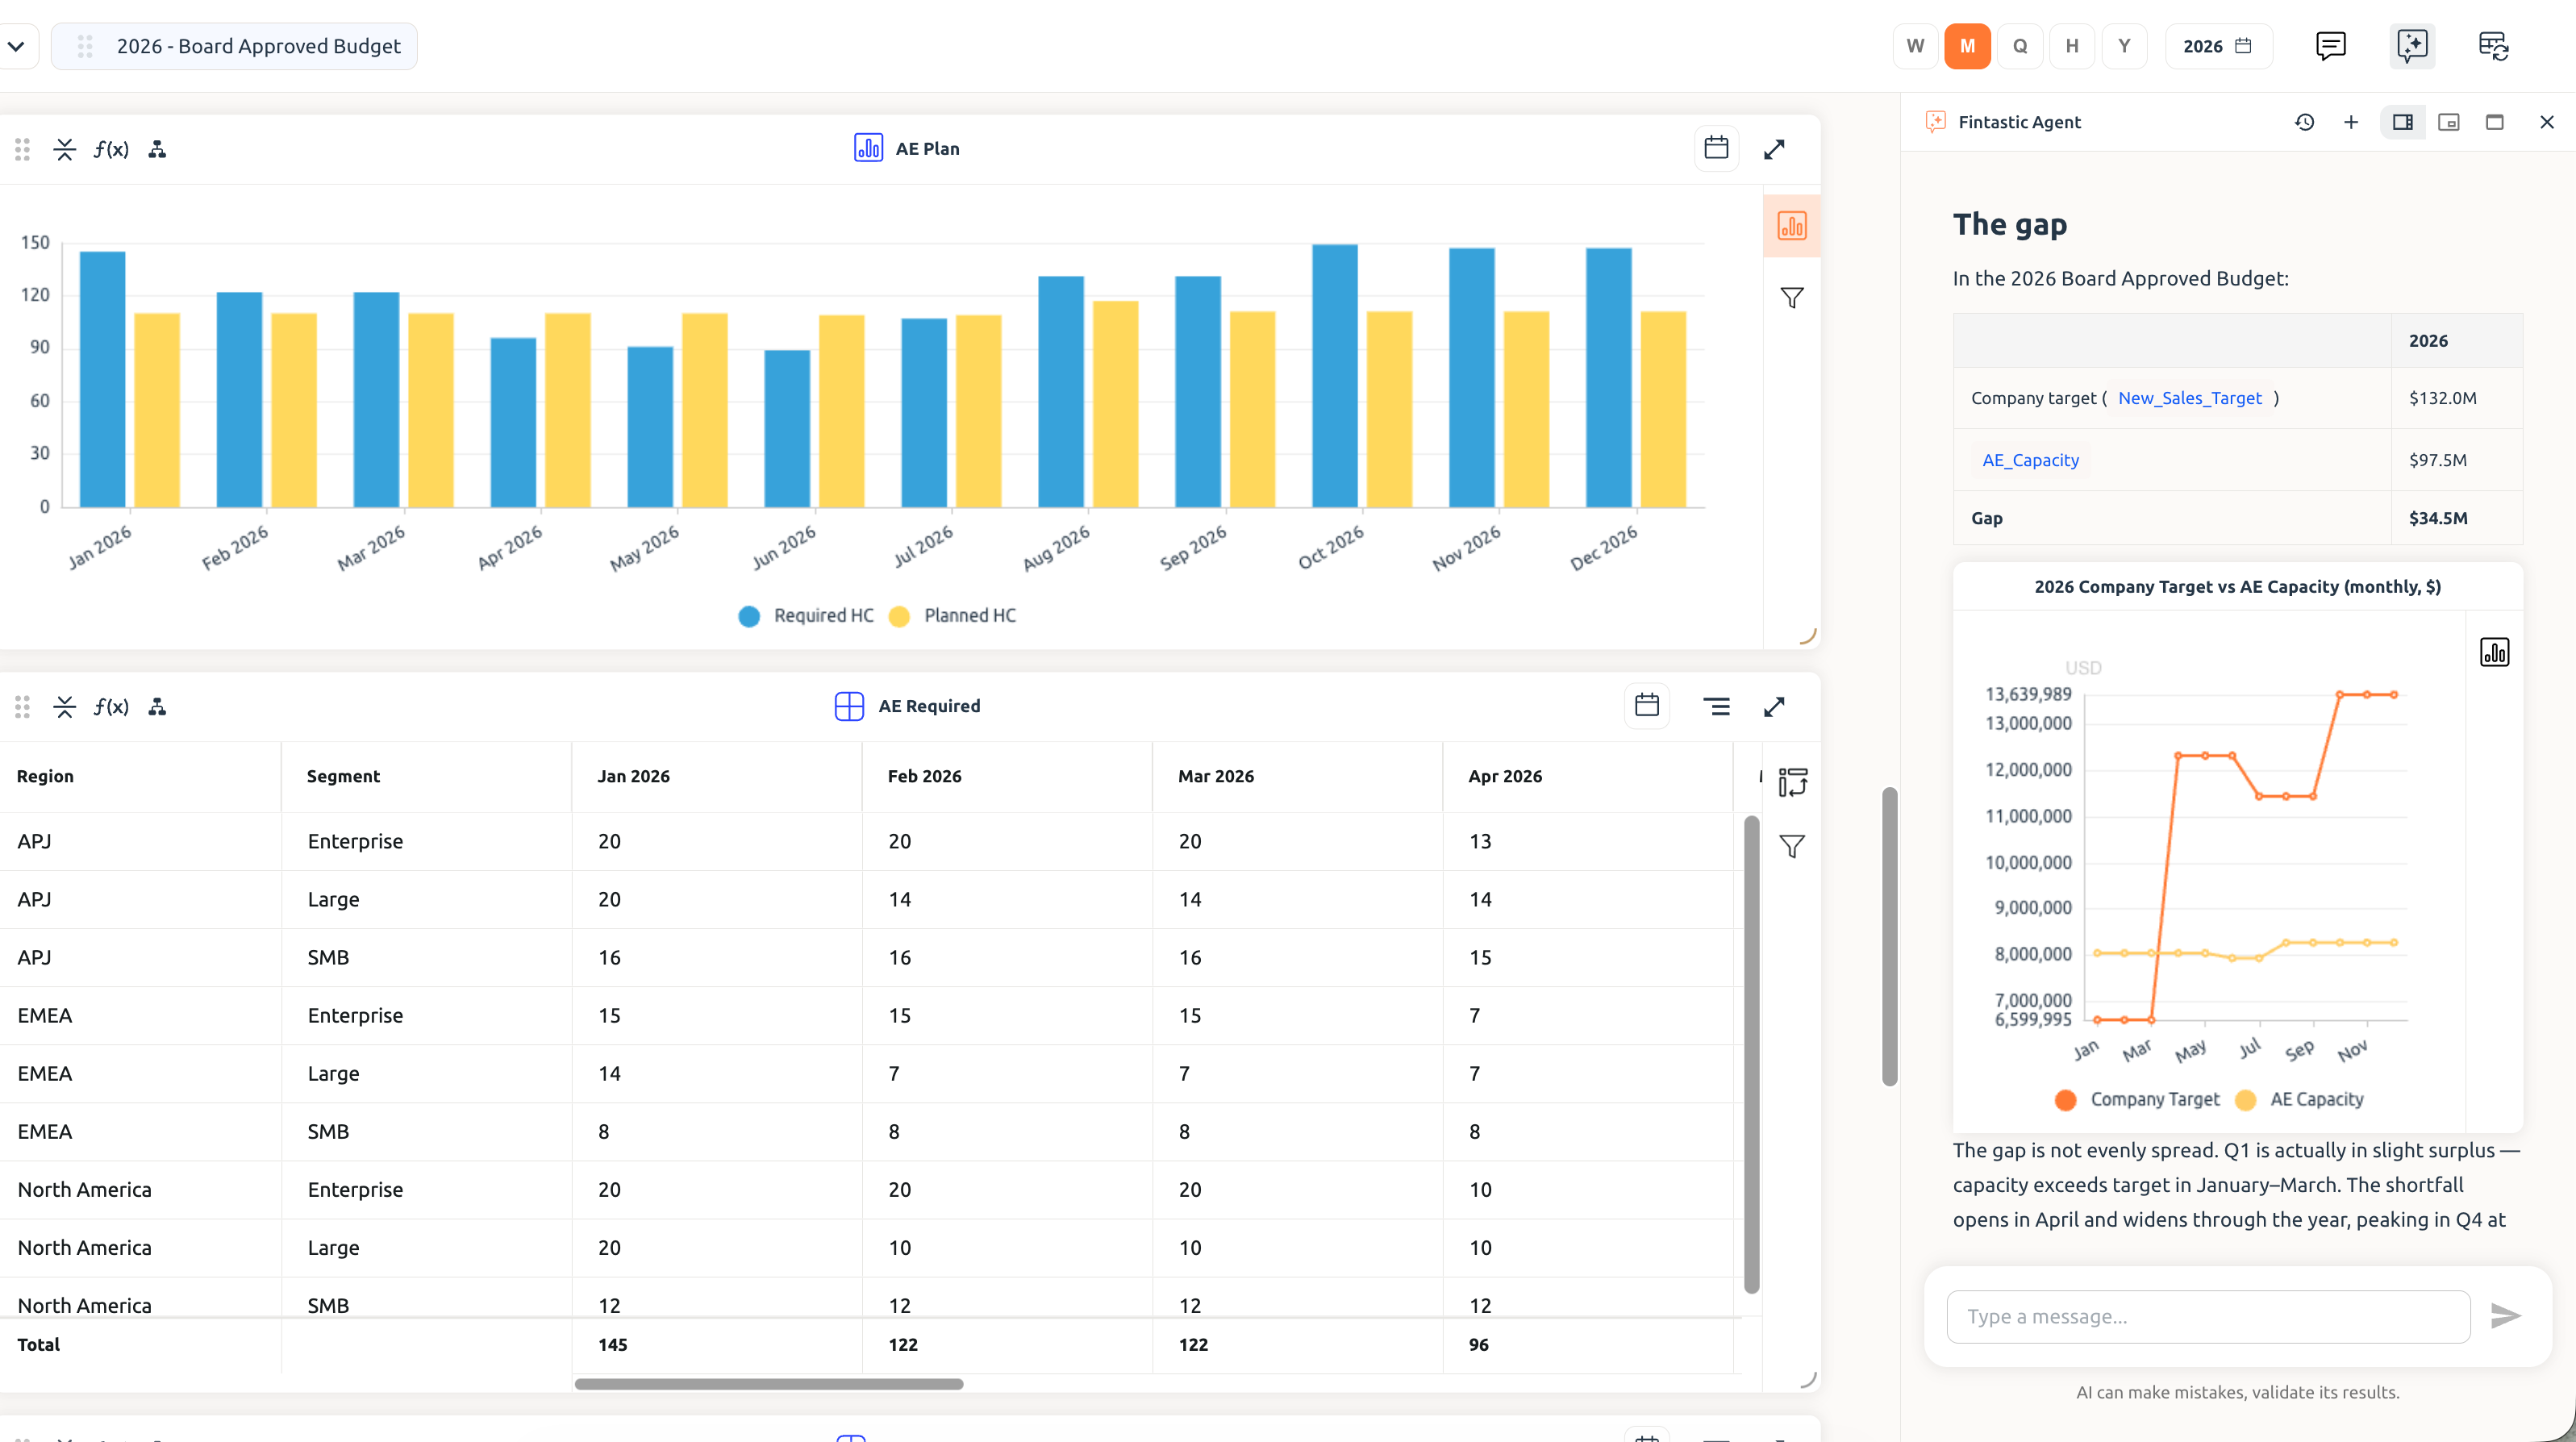Open the 2026 year picker

[2217, 46]
